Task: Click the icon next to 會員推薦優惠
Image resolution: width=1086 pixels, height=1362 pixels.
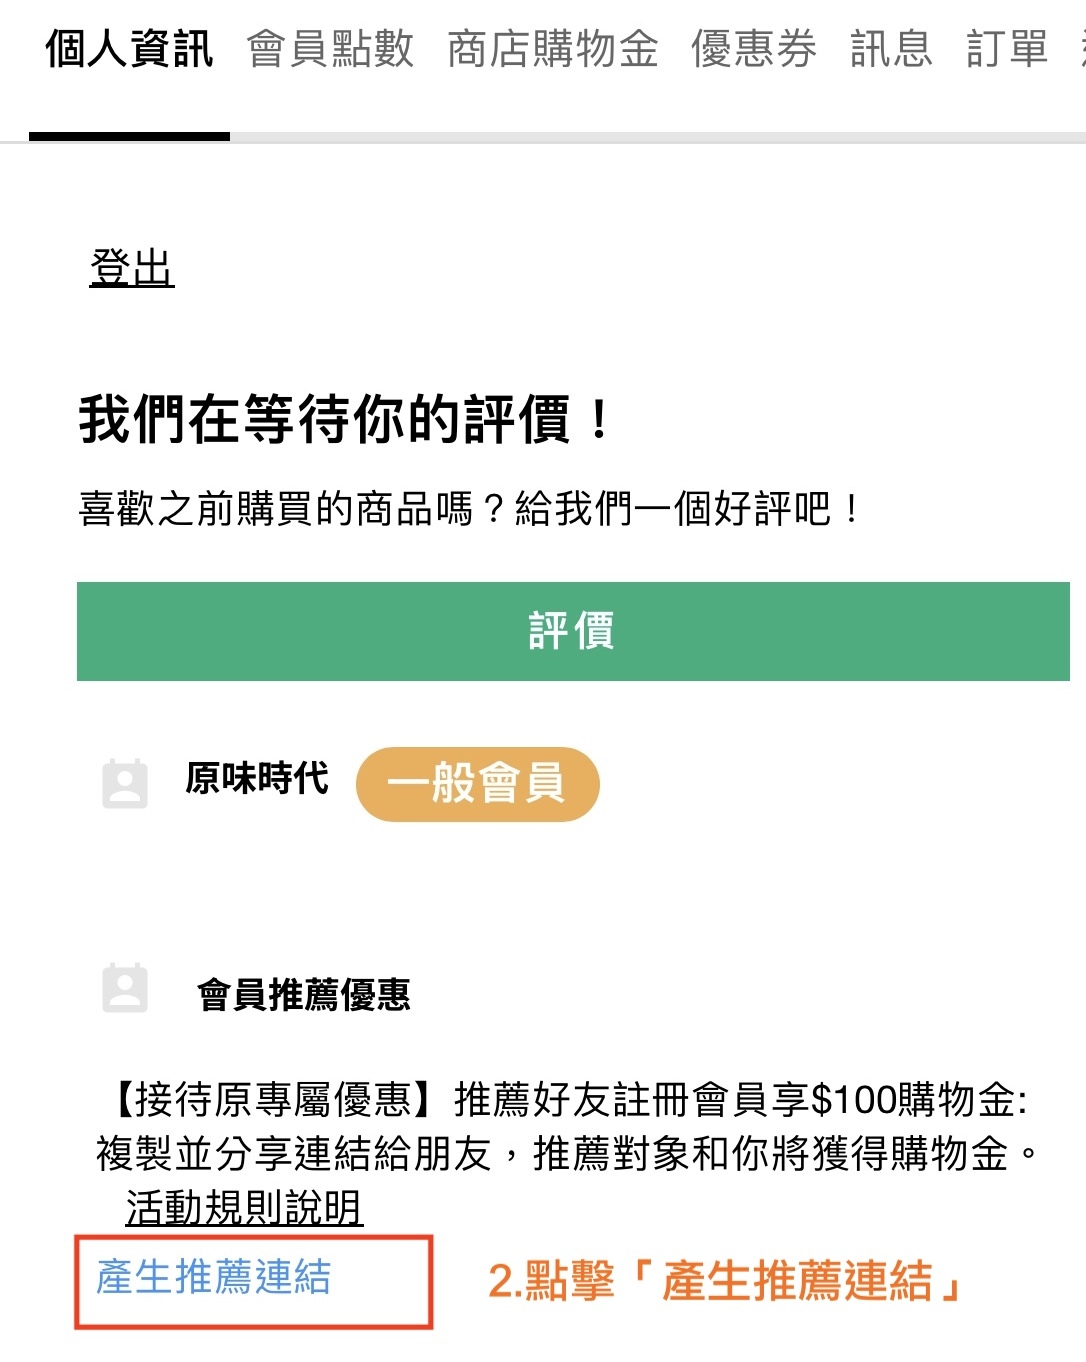Action: [125, 988]
